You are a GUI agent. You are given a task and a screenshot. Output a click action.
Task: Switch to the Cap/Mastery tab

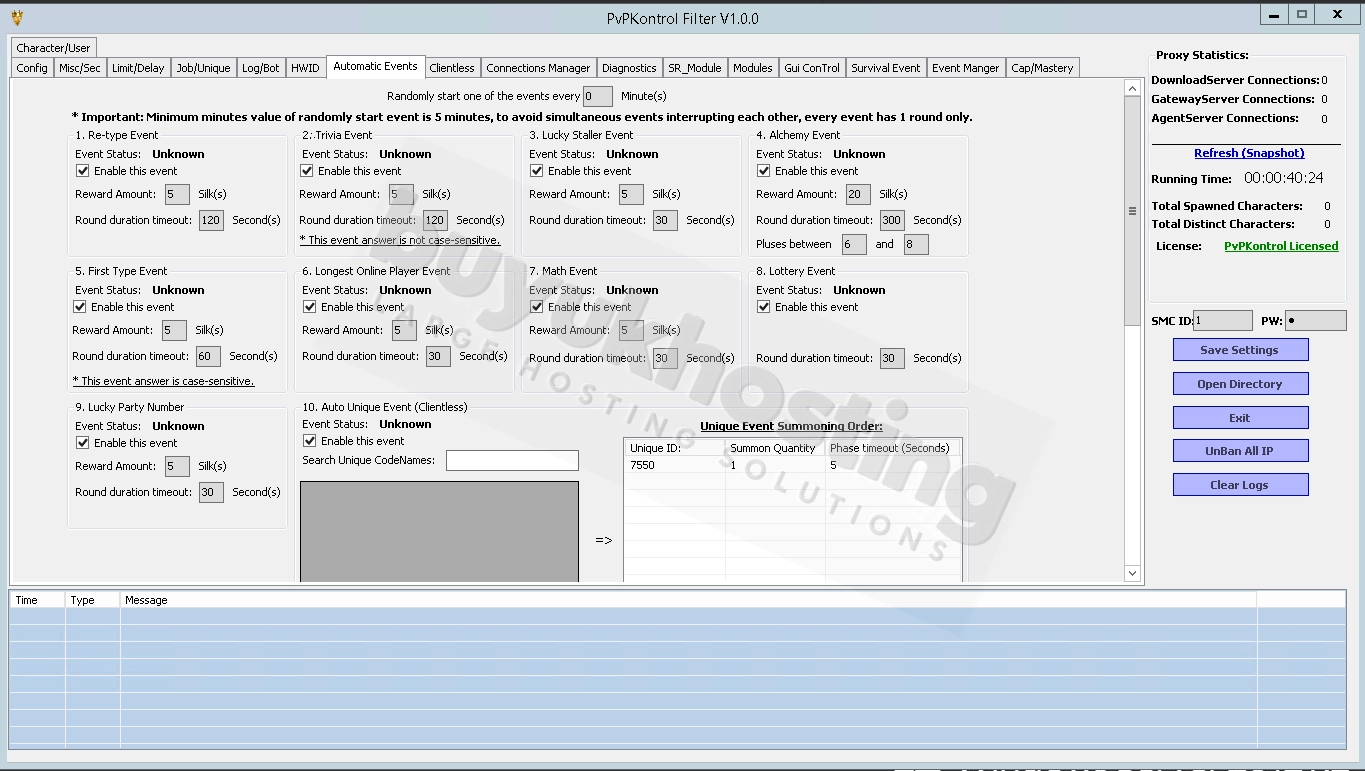click(1042, 68)
